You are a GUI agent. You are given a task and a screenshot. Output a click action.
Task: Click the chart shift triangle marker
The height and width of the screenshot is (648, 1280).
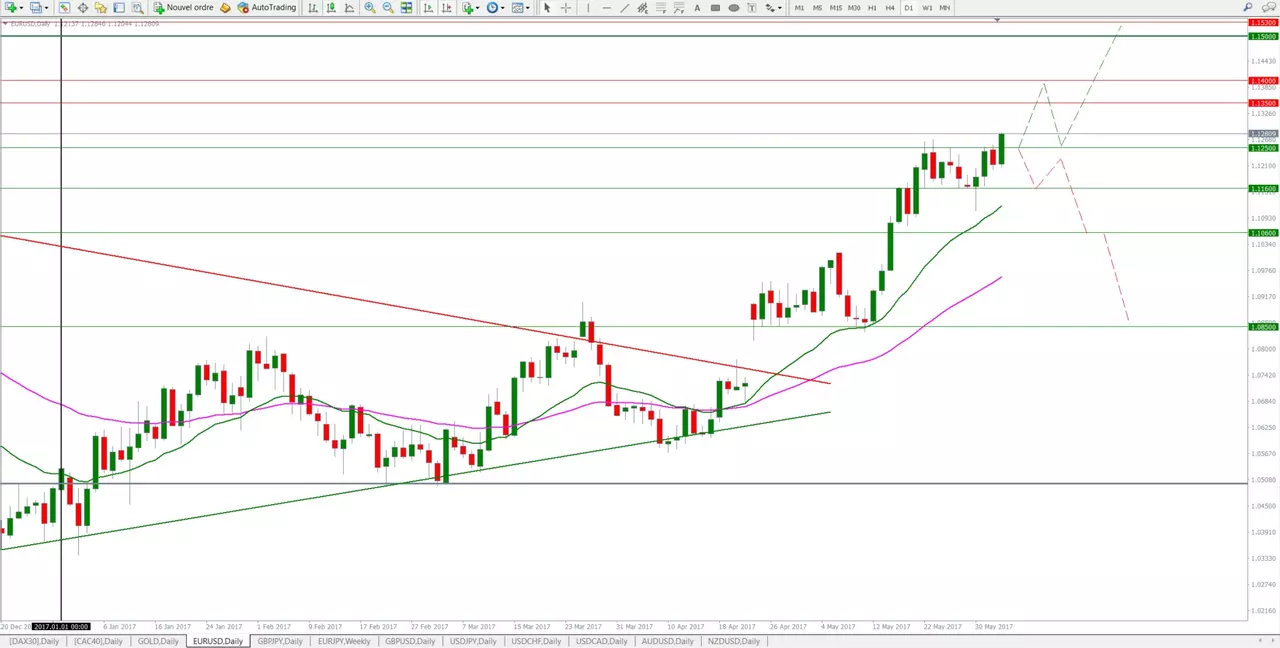coord(997,20)
